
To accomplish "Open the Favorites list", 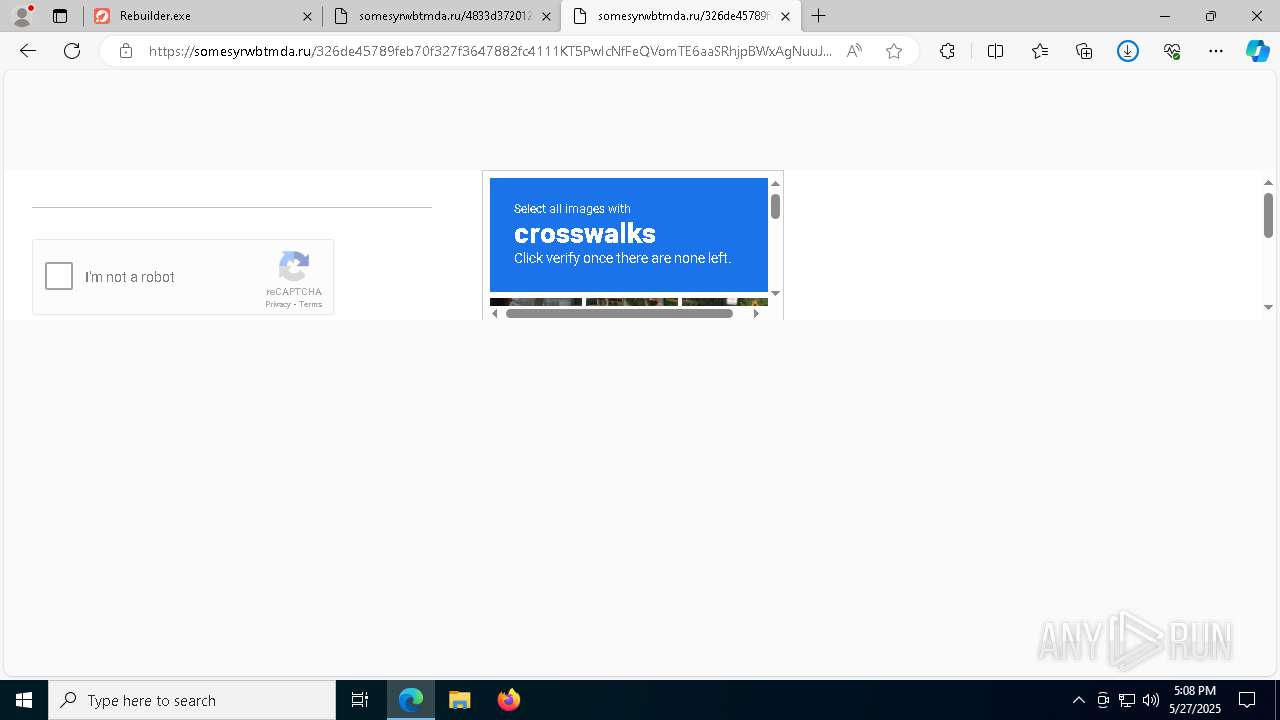I will pyautogui.click(x=1040, y=51).
